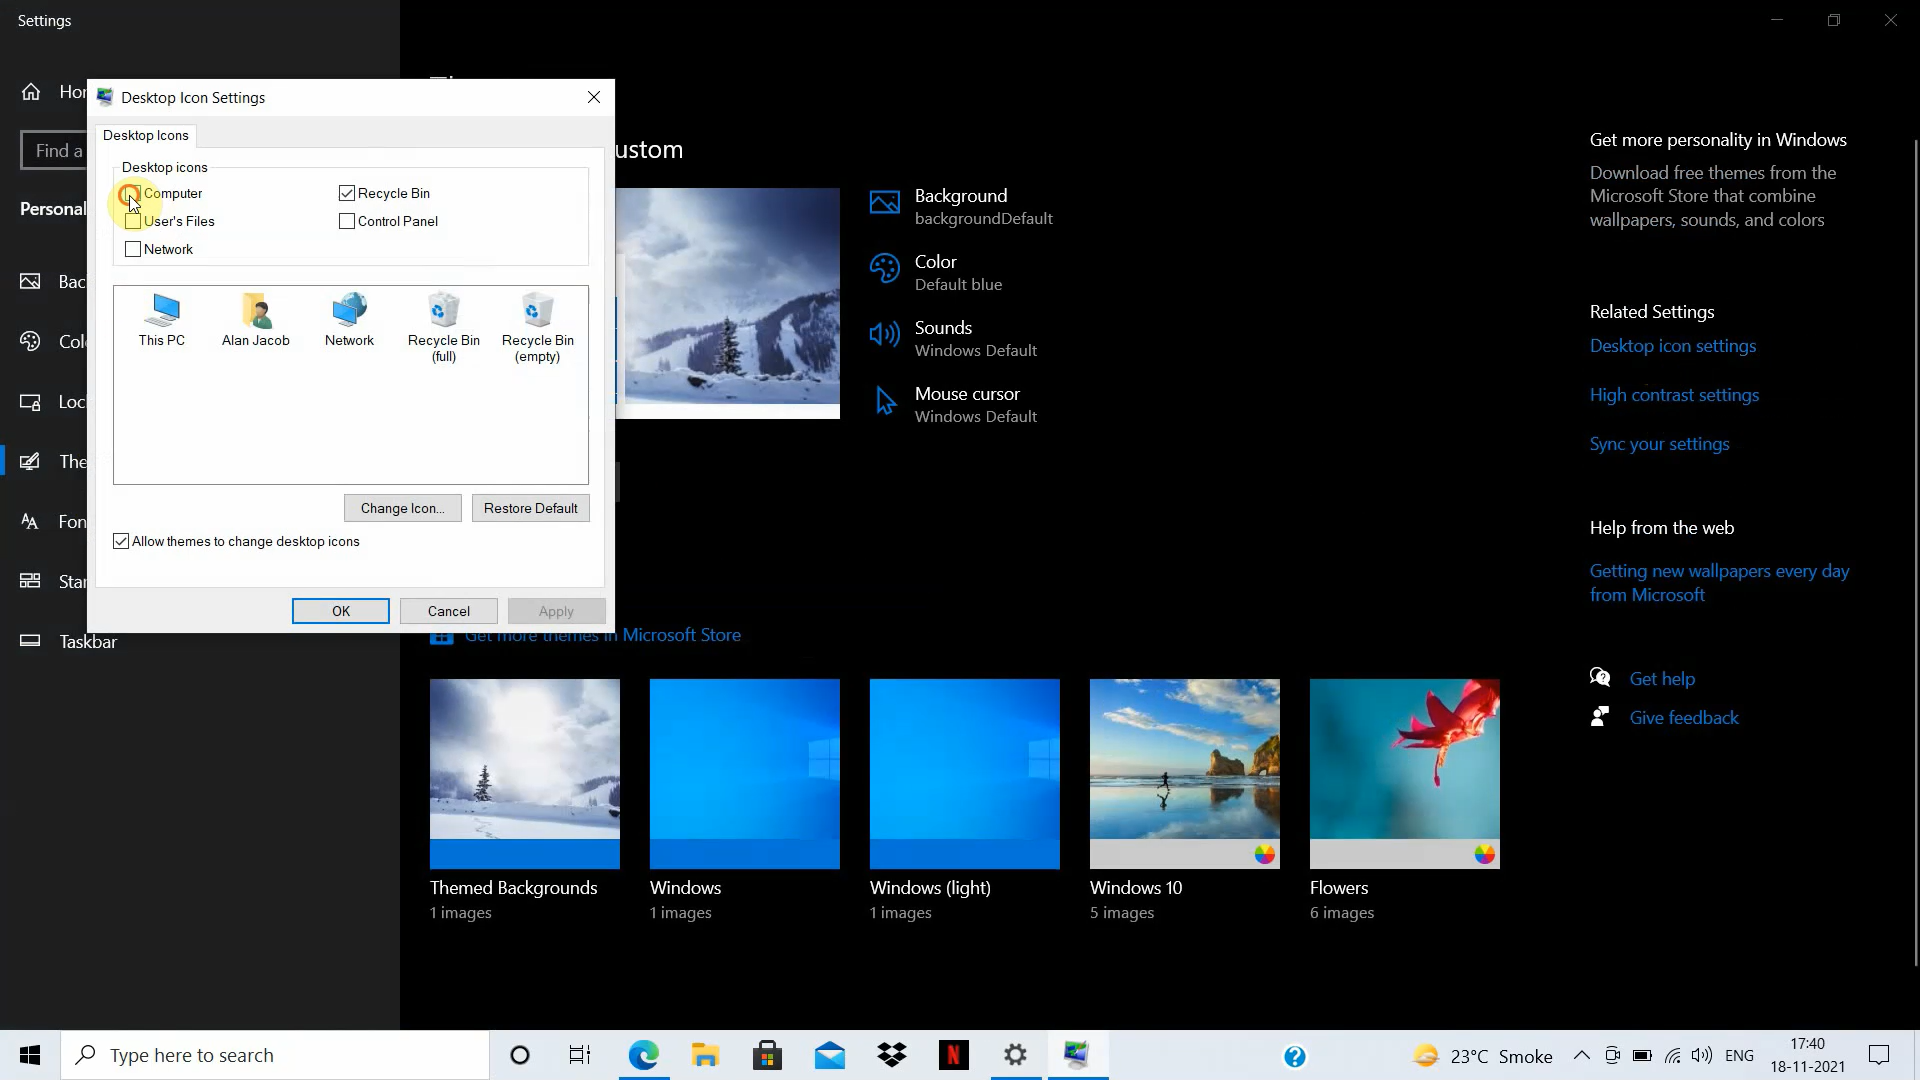The image size is (1920, 1080).
Task: Enable the Computer desktop icon checkbox
Action: 132,193
